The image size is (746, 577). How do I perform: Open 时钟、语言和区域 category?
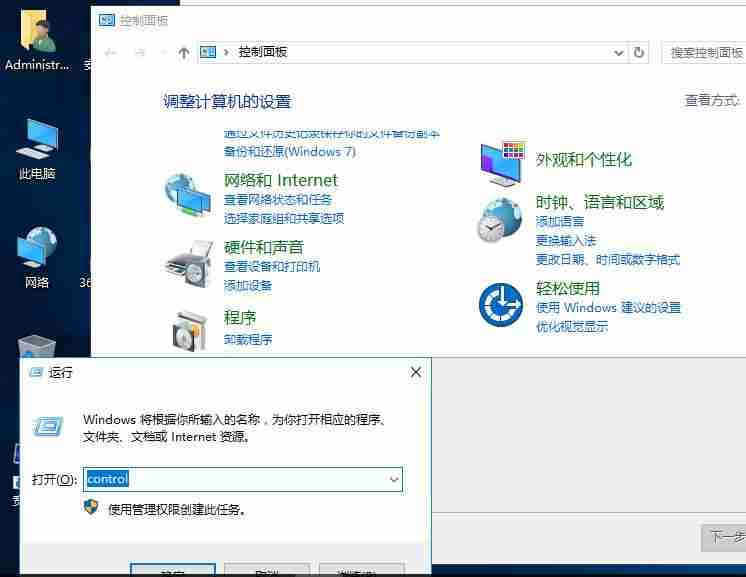point(599,203)
